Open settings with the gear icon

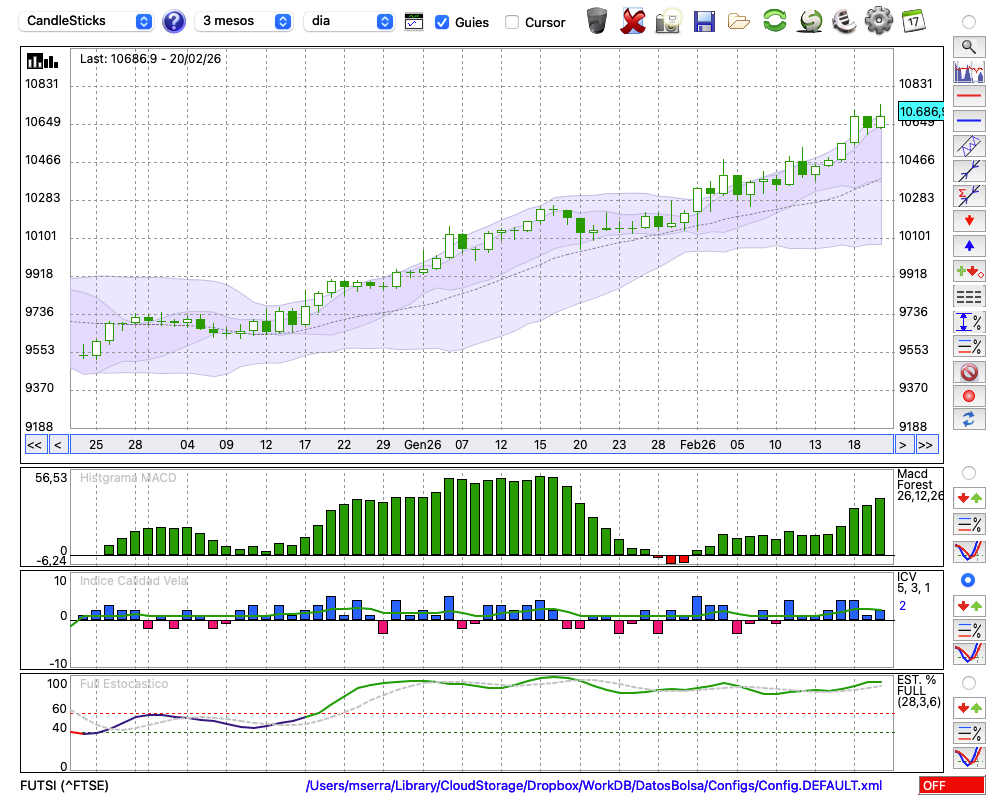click(878, 21)
